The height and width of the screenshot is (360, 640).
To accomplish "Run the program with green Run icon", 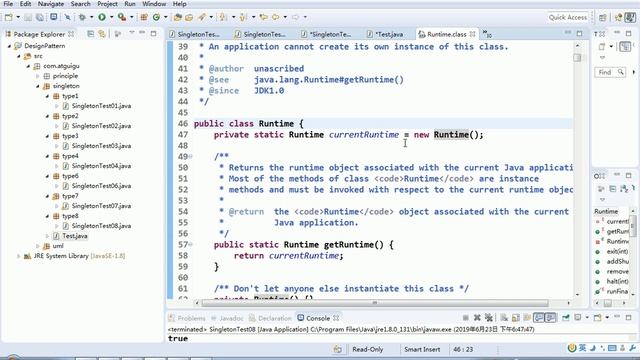I will pos(102,17).
